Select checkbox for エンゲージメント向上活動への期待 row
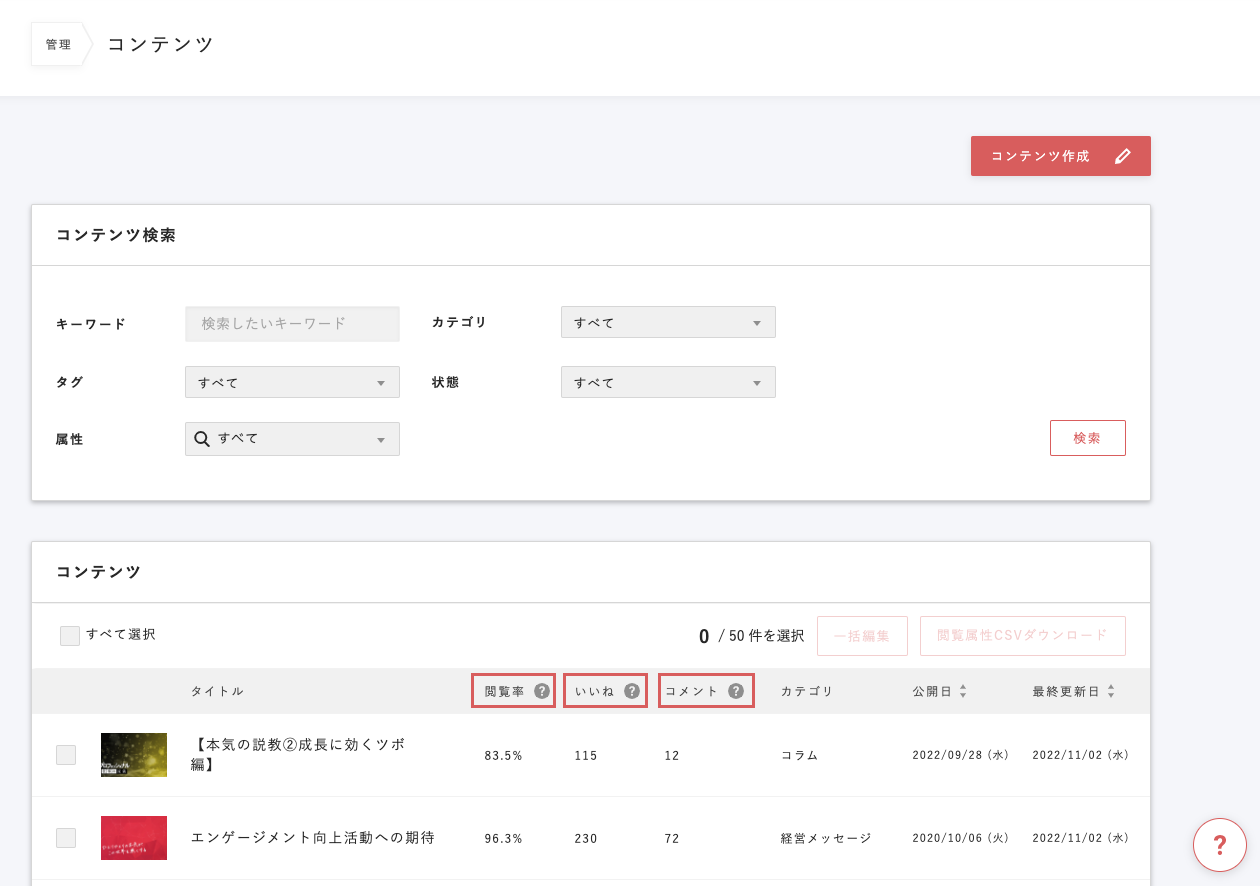 [x=66, y=838]
